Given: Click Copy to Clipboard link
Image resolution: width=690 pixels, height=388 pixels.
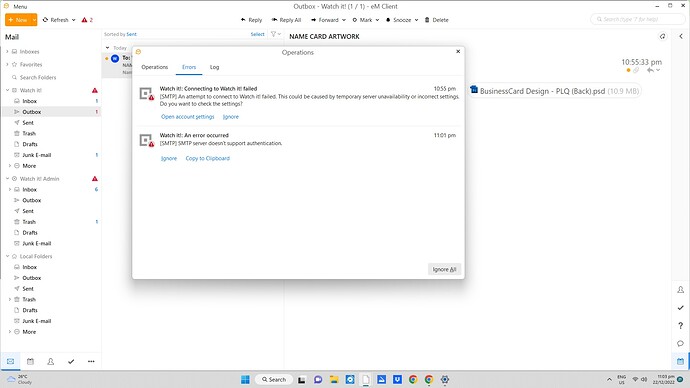Looking at the screenshot, I should (207, 158).
